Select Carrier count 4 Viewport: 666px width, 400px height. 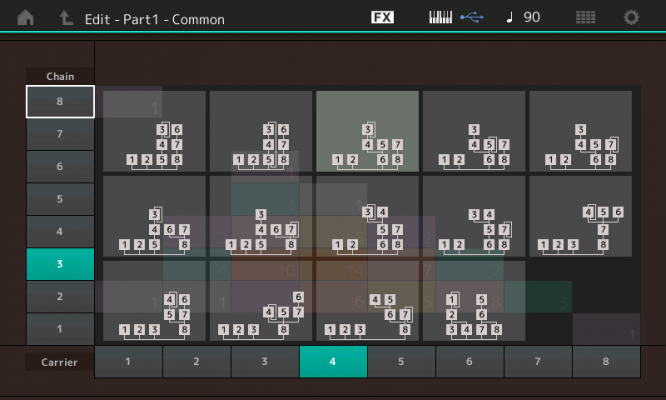[x=333, y=361]
